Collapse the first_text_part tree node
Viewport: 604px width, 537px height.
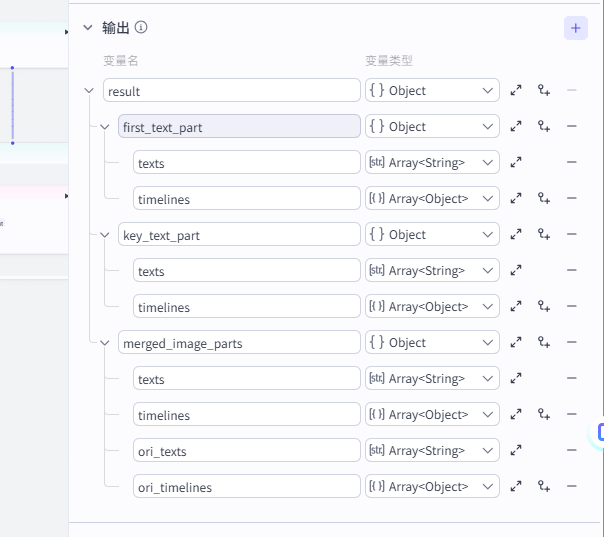point(105,127)
